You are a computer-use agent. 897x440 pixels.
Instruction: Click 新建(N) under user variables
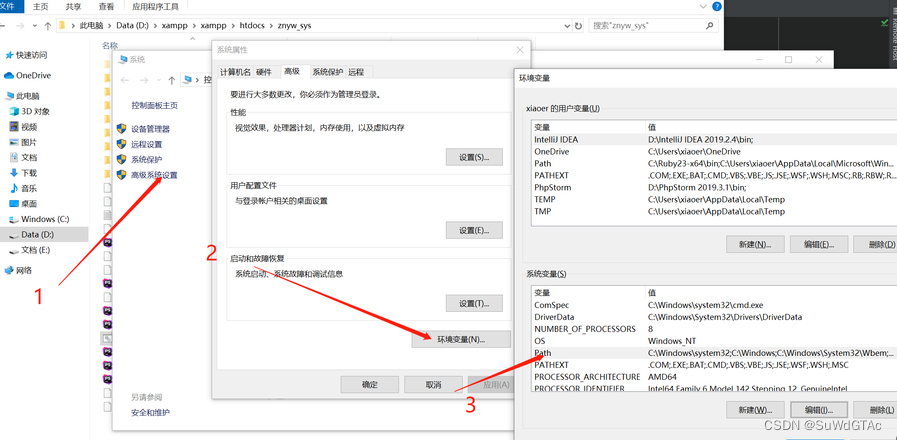point(755,244)
